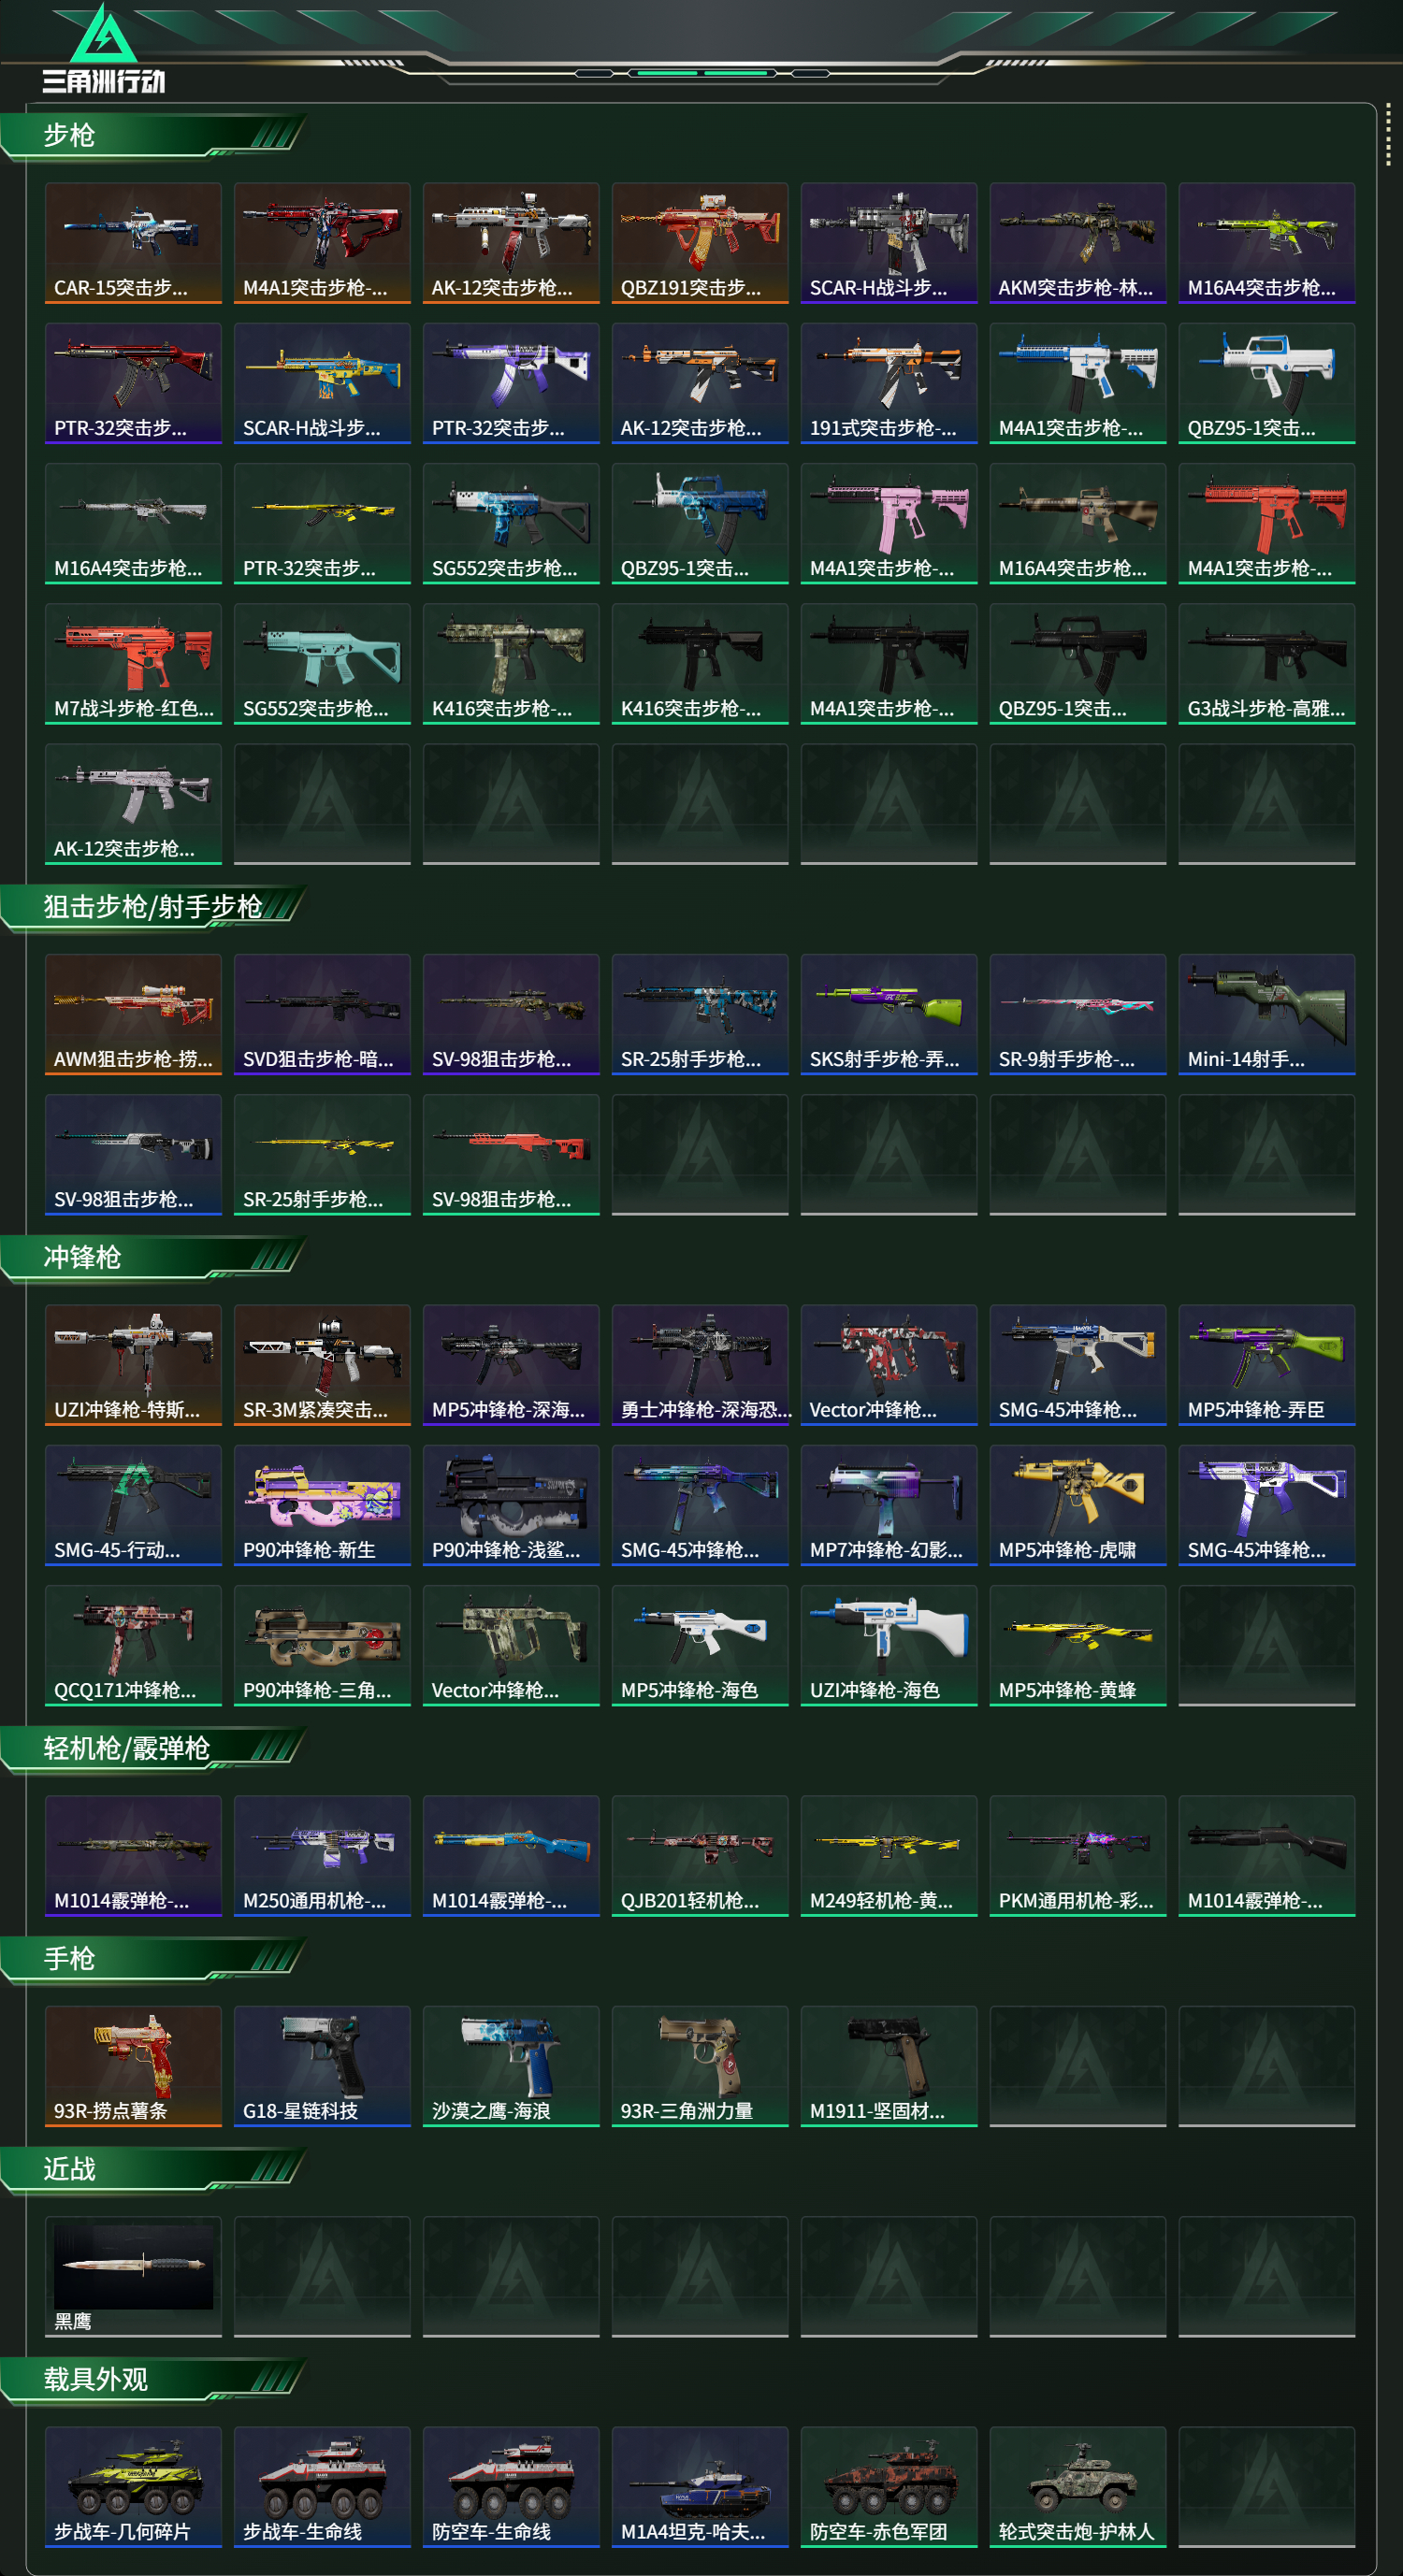Screen dimensions: 1403x2576
Task: Select the P90冲锋枪-新生 skin
Action: point(322,1504)
